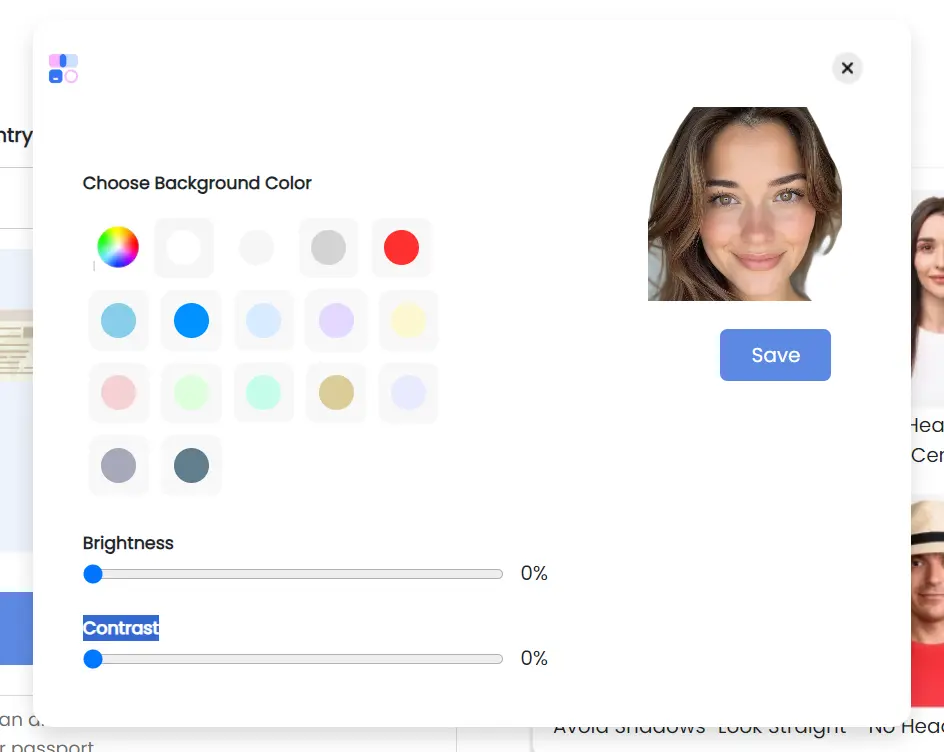Viewport: 944px width, 752px height.
Task: Click the Brightness slider handle
Action: pyautogui.click(x=93, y=574)
